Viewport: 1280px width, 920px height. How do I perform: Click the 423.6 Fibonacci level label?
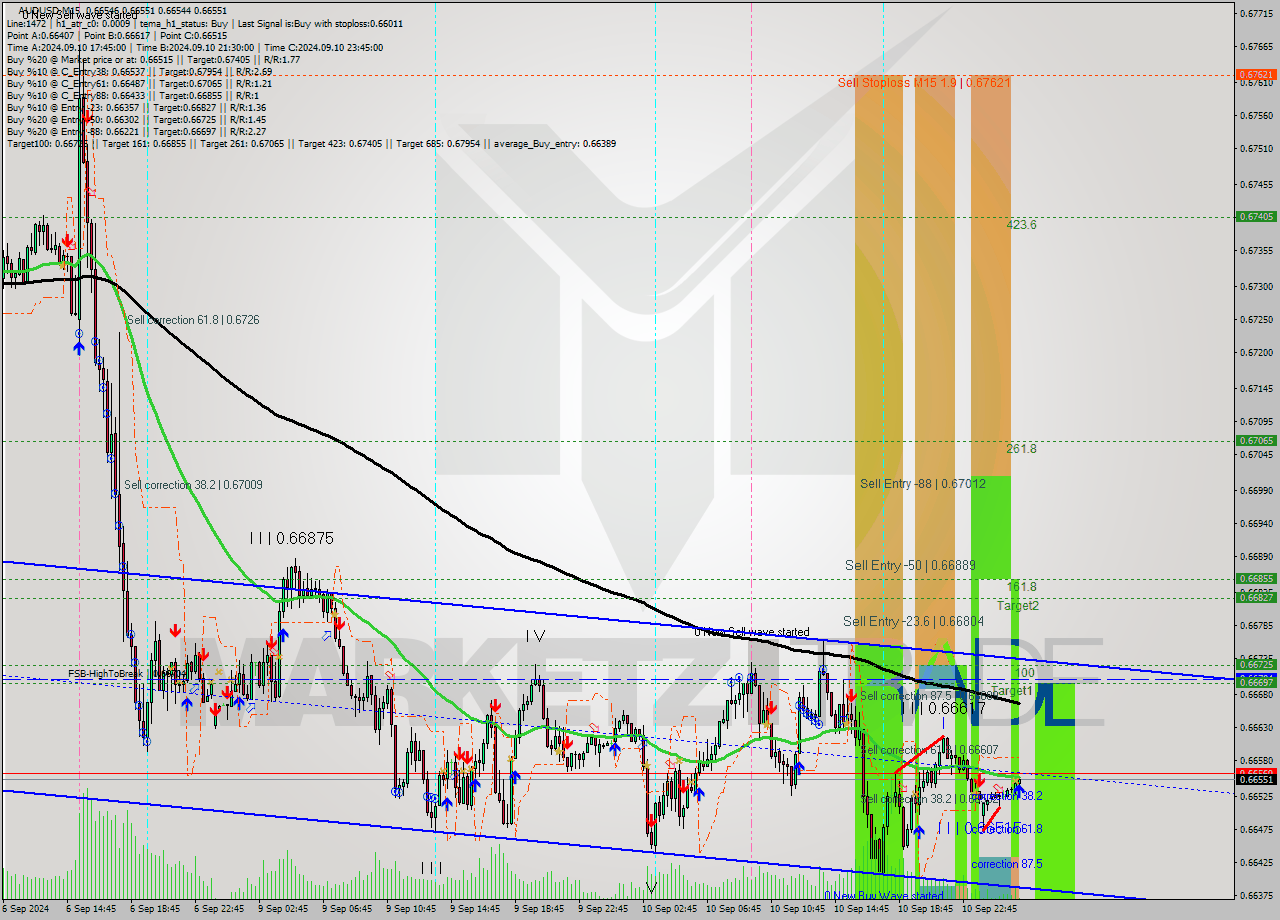coord(1021,225)
